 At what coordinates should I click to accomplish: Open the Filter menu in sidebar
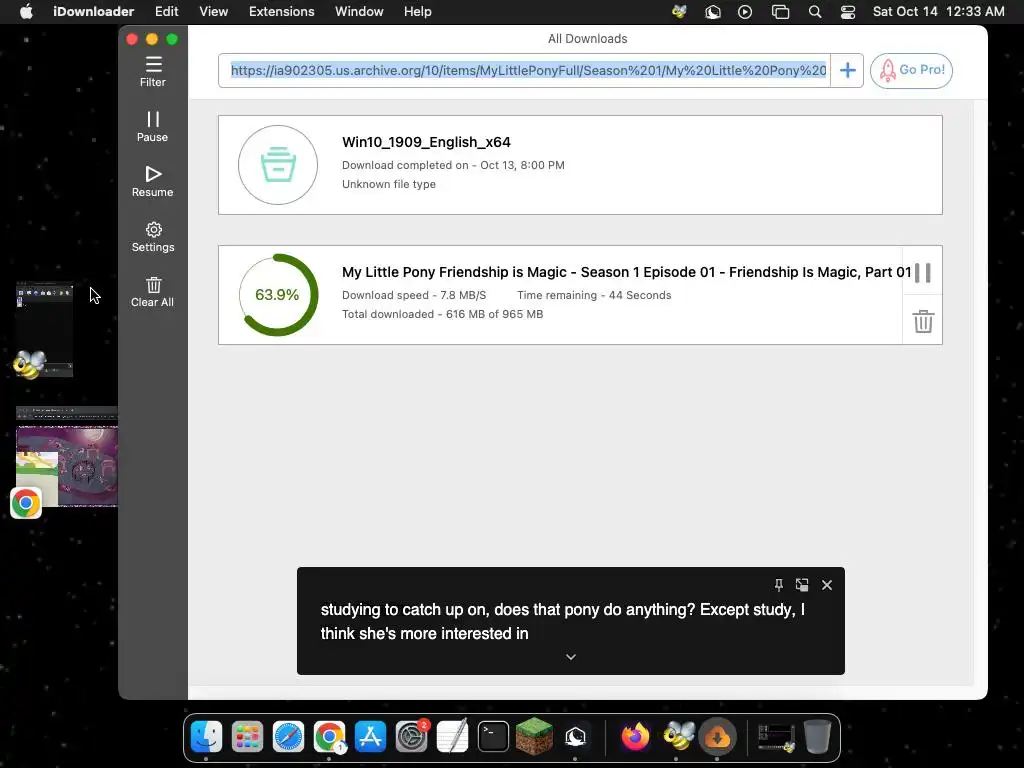click(153, 72)
